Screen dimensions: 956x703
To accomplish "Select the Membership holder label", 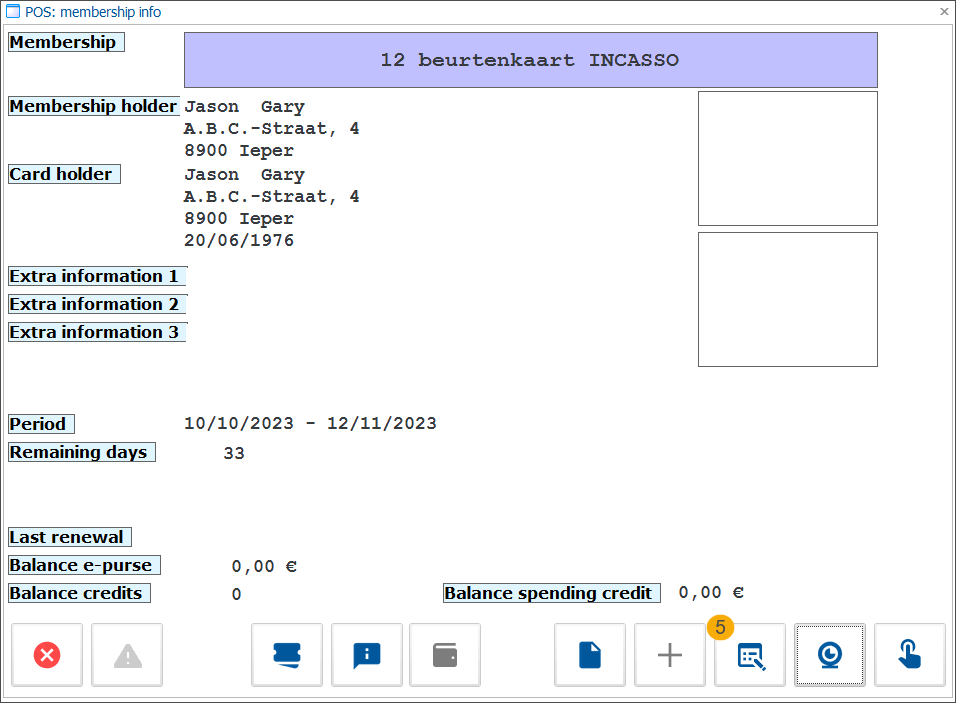I will 93,106.
